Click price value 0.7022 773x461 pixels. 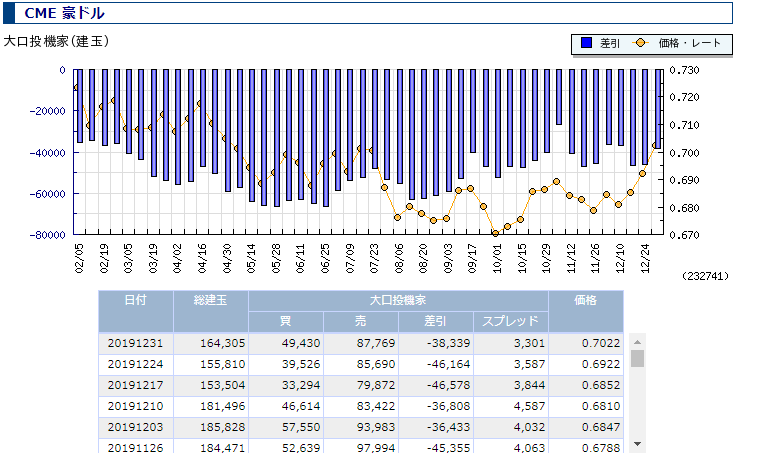point(601,343)
